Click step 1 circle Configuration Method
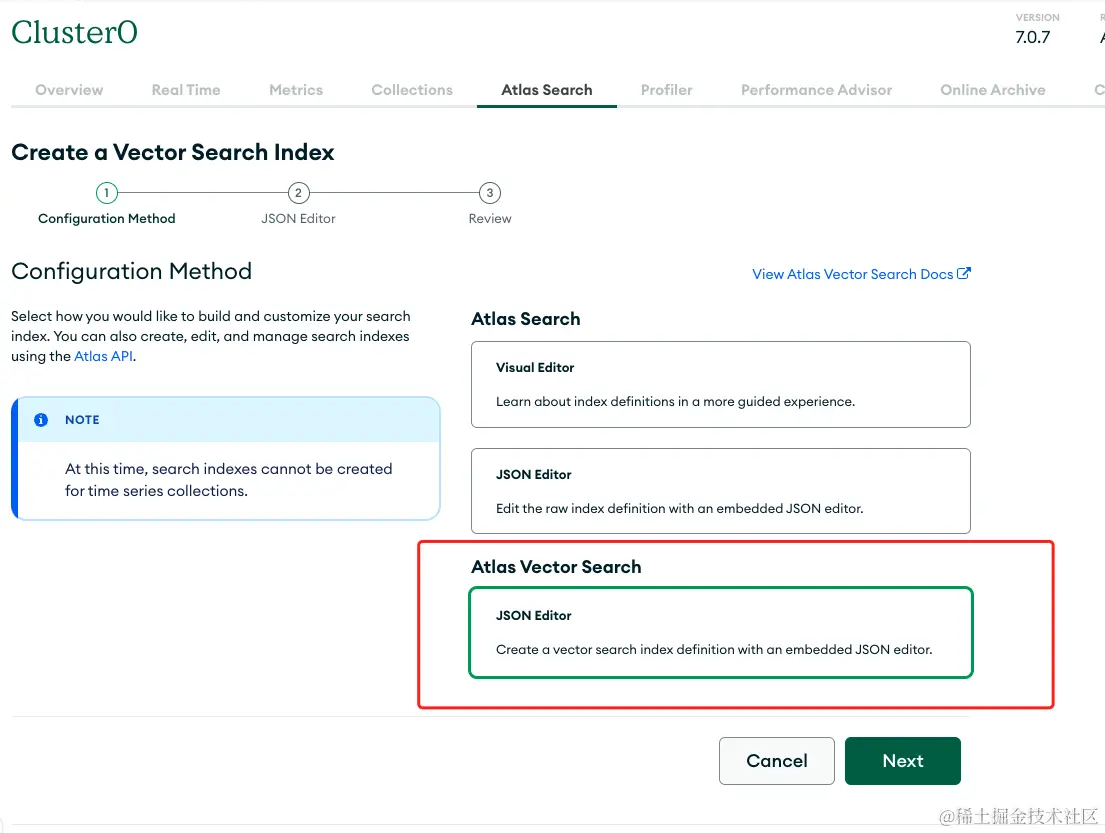Screen dimensions: 1105x833 click(107, 193)
